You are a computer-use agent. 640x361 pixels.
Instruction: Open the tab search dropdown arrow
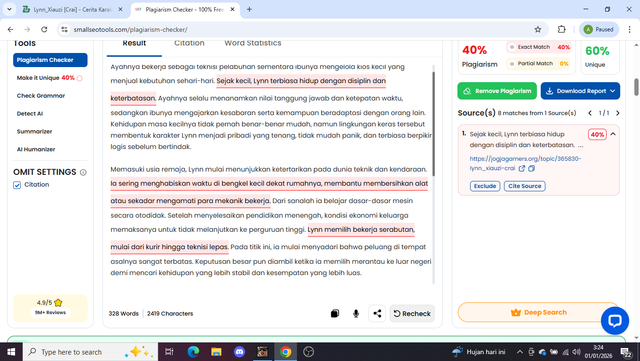pyautogui.click(x=9, y=9)
